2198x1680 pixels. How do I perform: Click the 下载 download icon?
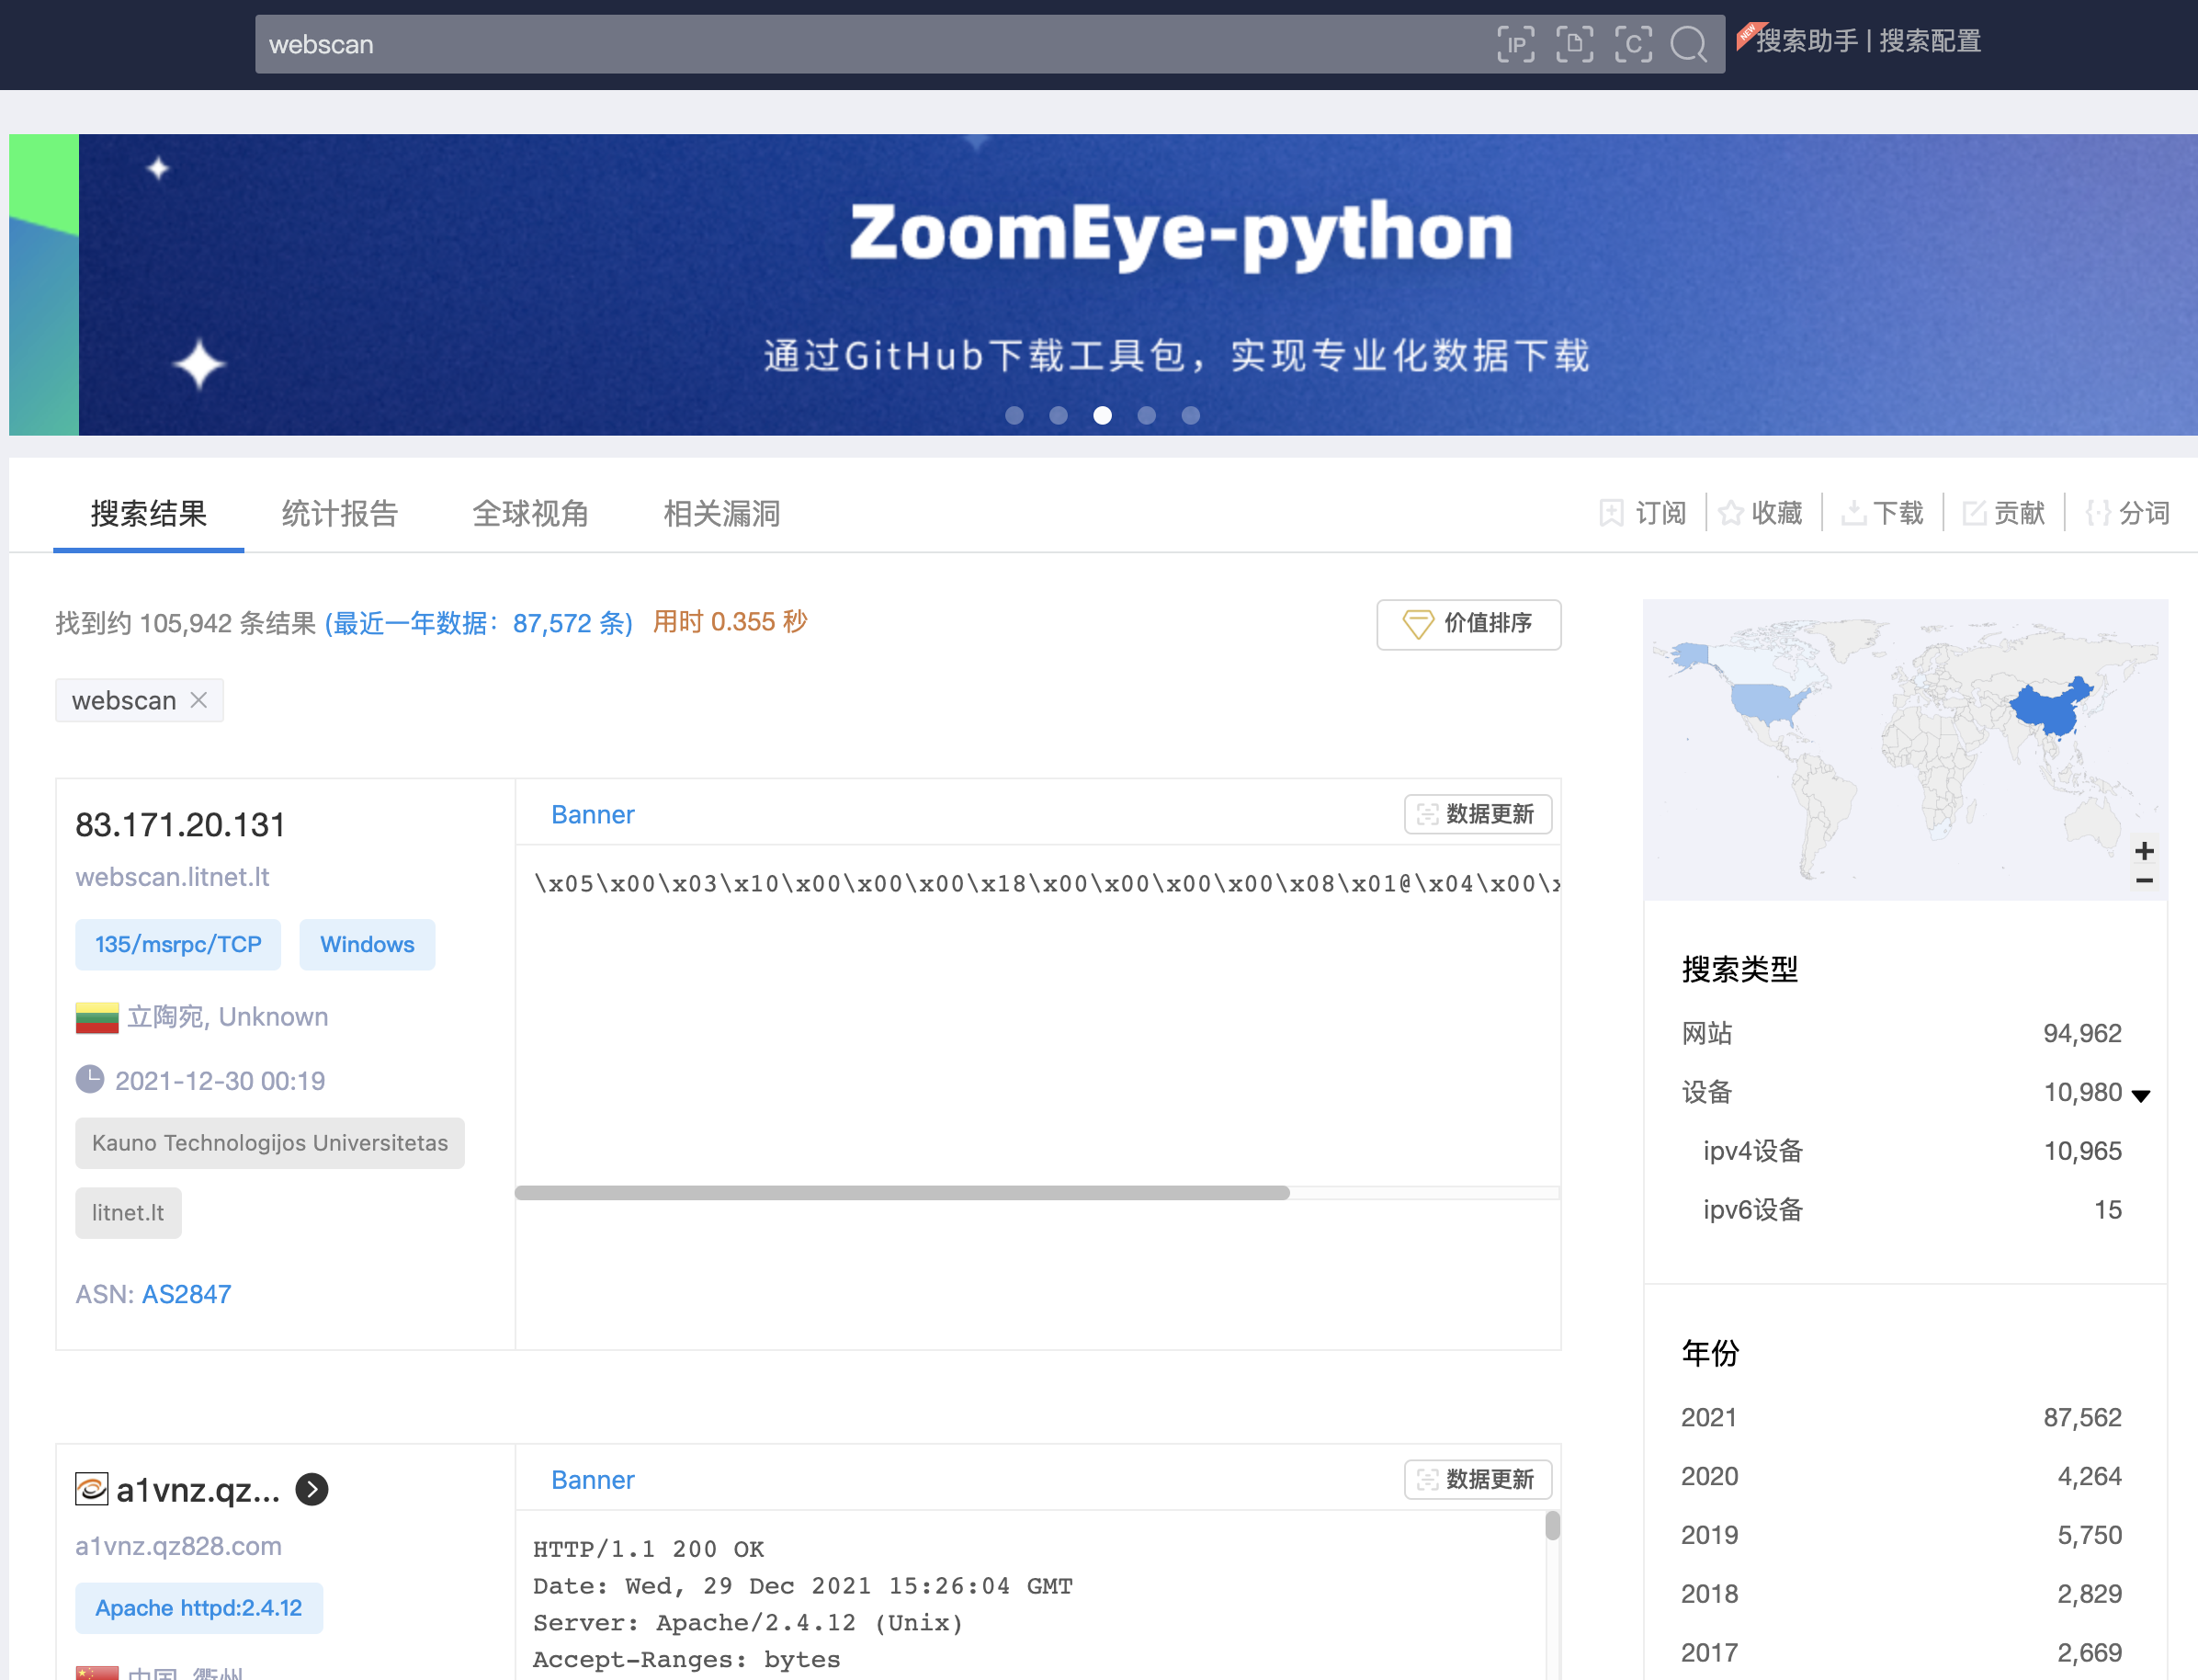pos(1853,513)
